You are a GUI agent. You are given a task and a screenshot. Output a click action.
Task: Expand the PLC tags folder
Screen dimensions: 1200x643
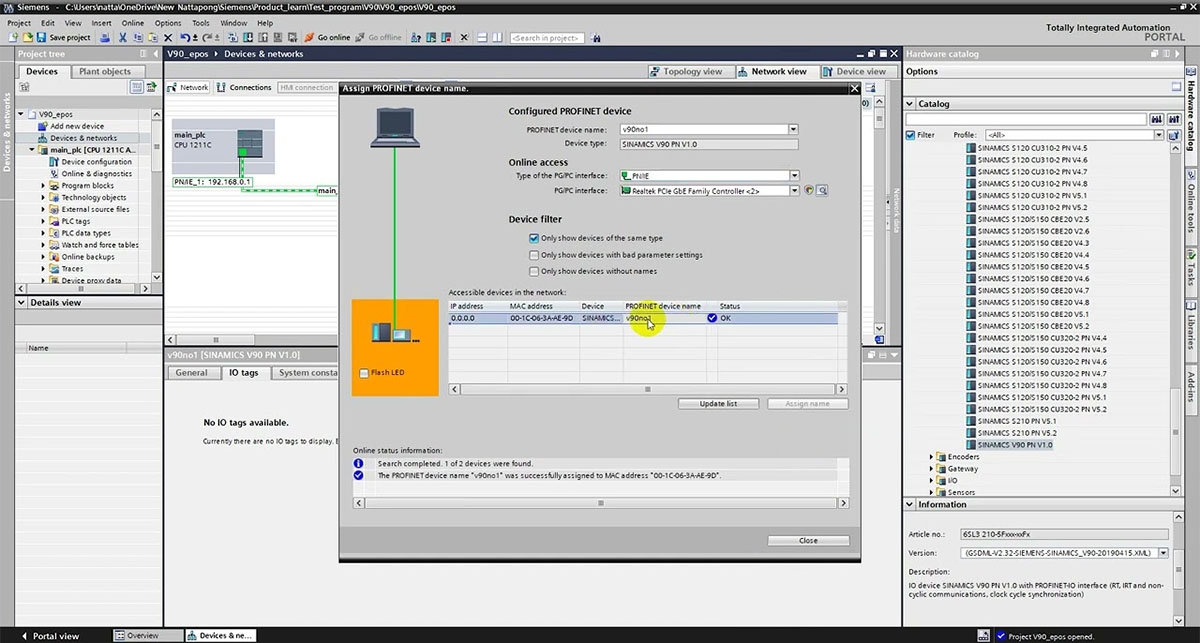(x=43, y=222)
